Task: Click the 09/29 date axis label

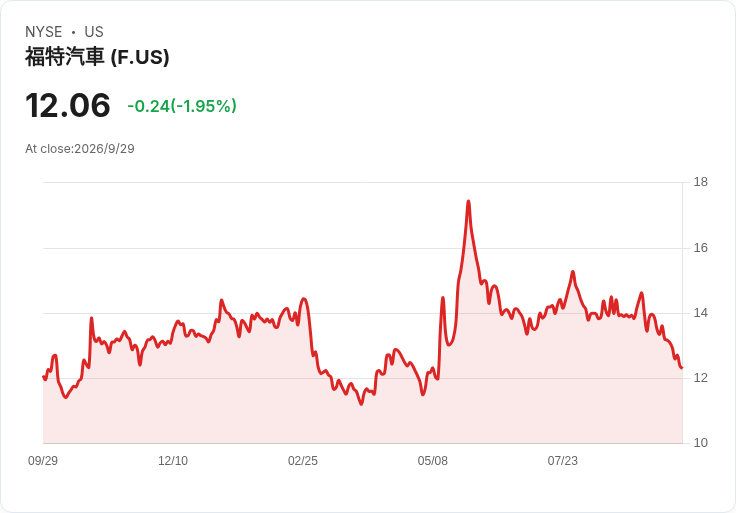Action: point(43,461)
